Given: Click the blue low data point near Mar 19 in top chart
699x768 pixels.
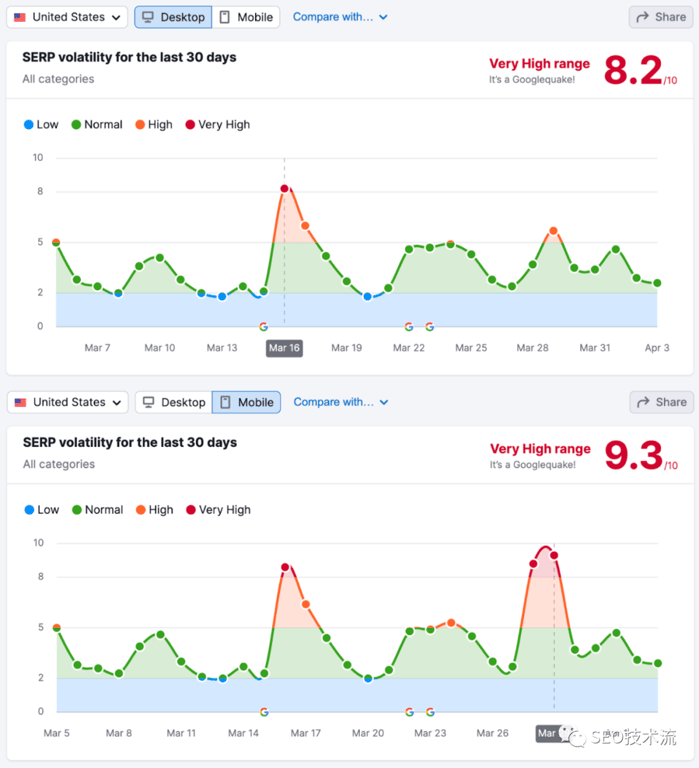Looking at the screenshot, I should pos(367,297).
